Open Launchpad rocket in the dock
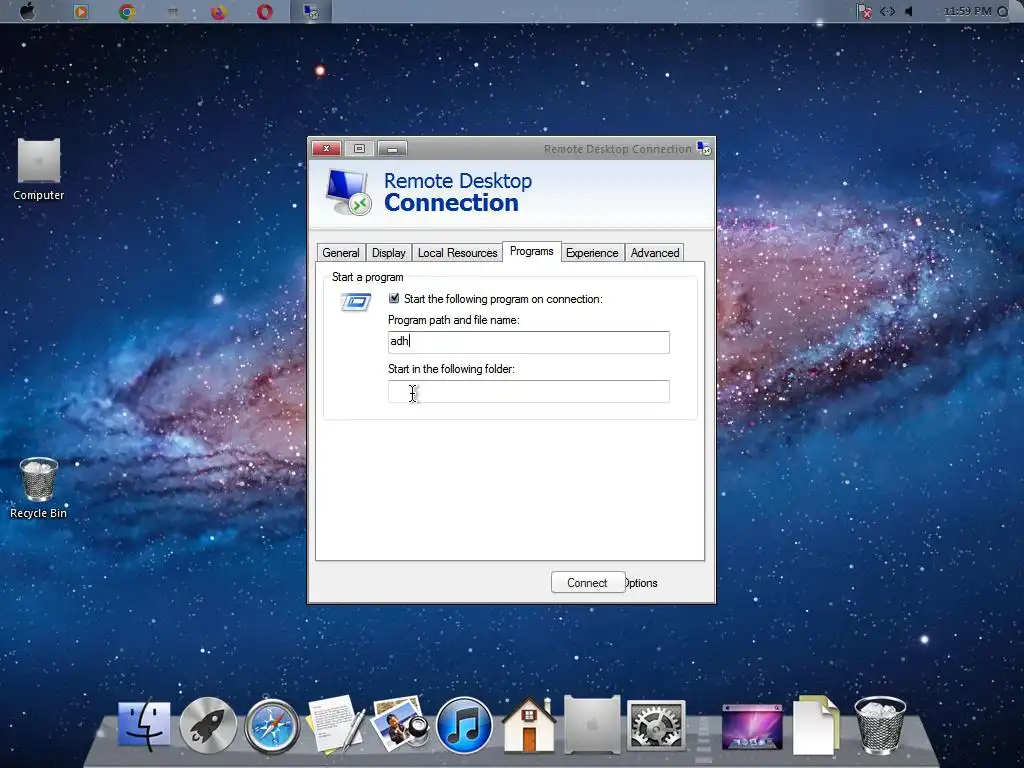The image size is (1024, 768). (208, 725)
